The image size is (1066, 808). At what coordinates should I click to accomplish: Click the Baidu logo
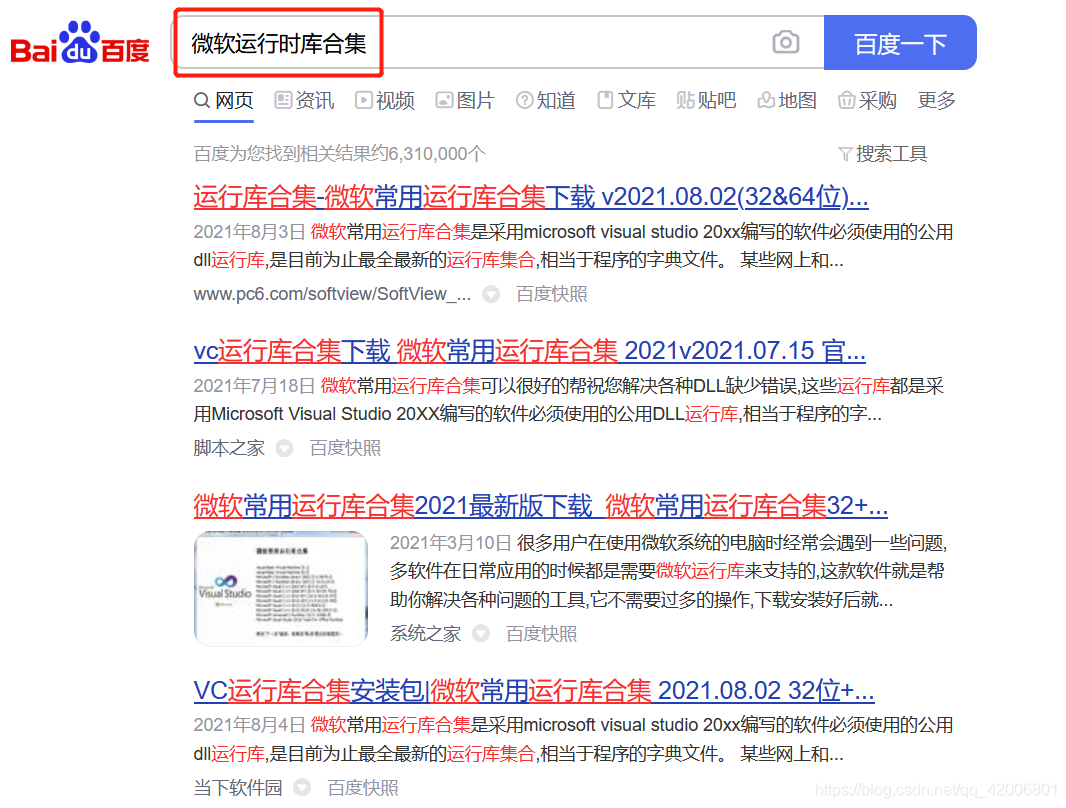[80, 43]
